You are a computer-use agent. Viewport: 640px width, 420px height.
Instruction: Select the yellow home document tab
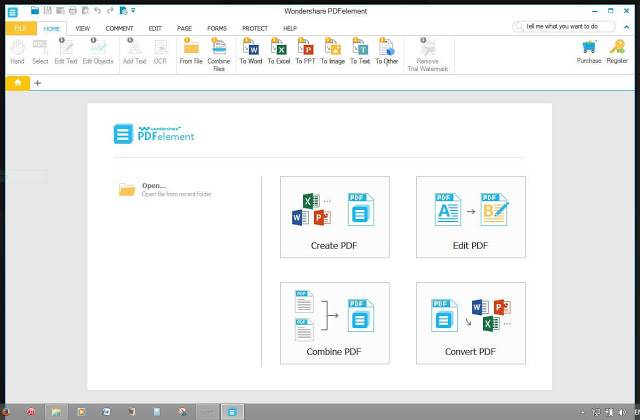[x=18, y=83]
